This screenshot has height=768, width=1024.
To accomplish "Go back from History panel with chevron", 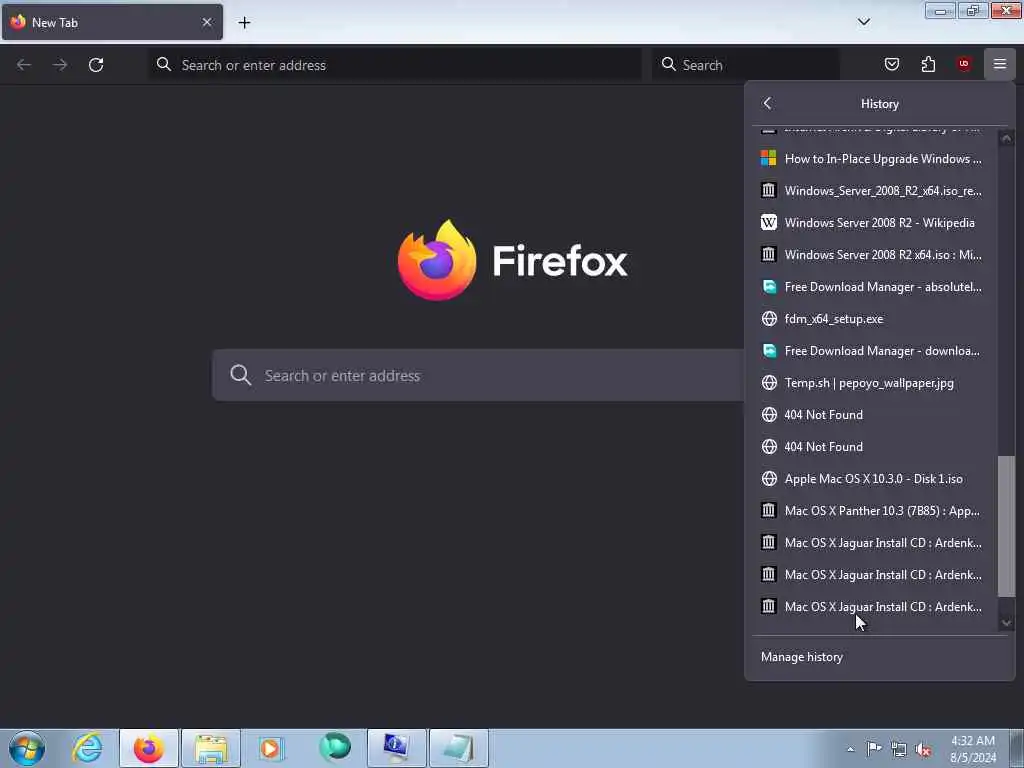I will (768, 103).
